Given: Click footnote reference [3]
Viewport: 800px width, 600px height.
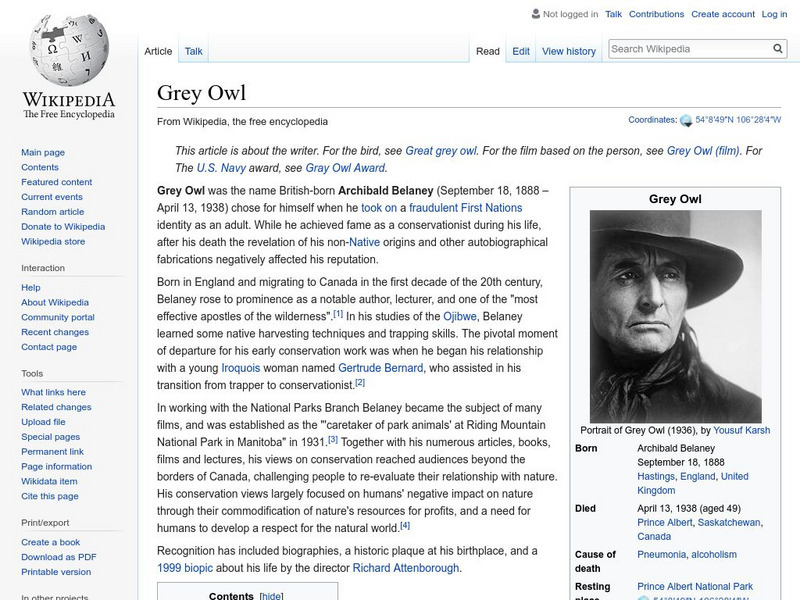Looking at the screenshot, I should tap(333, 439).
